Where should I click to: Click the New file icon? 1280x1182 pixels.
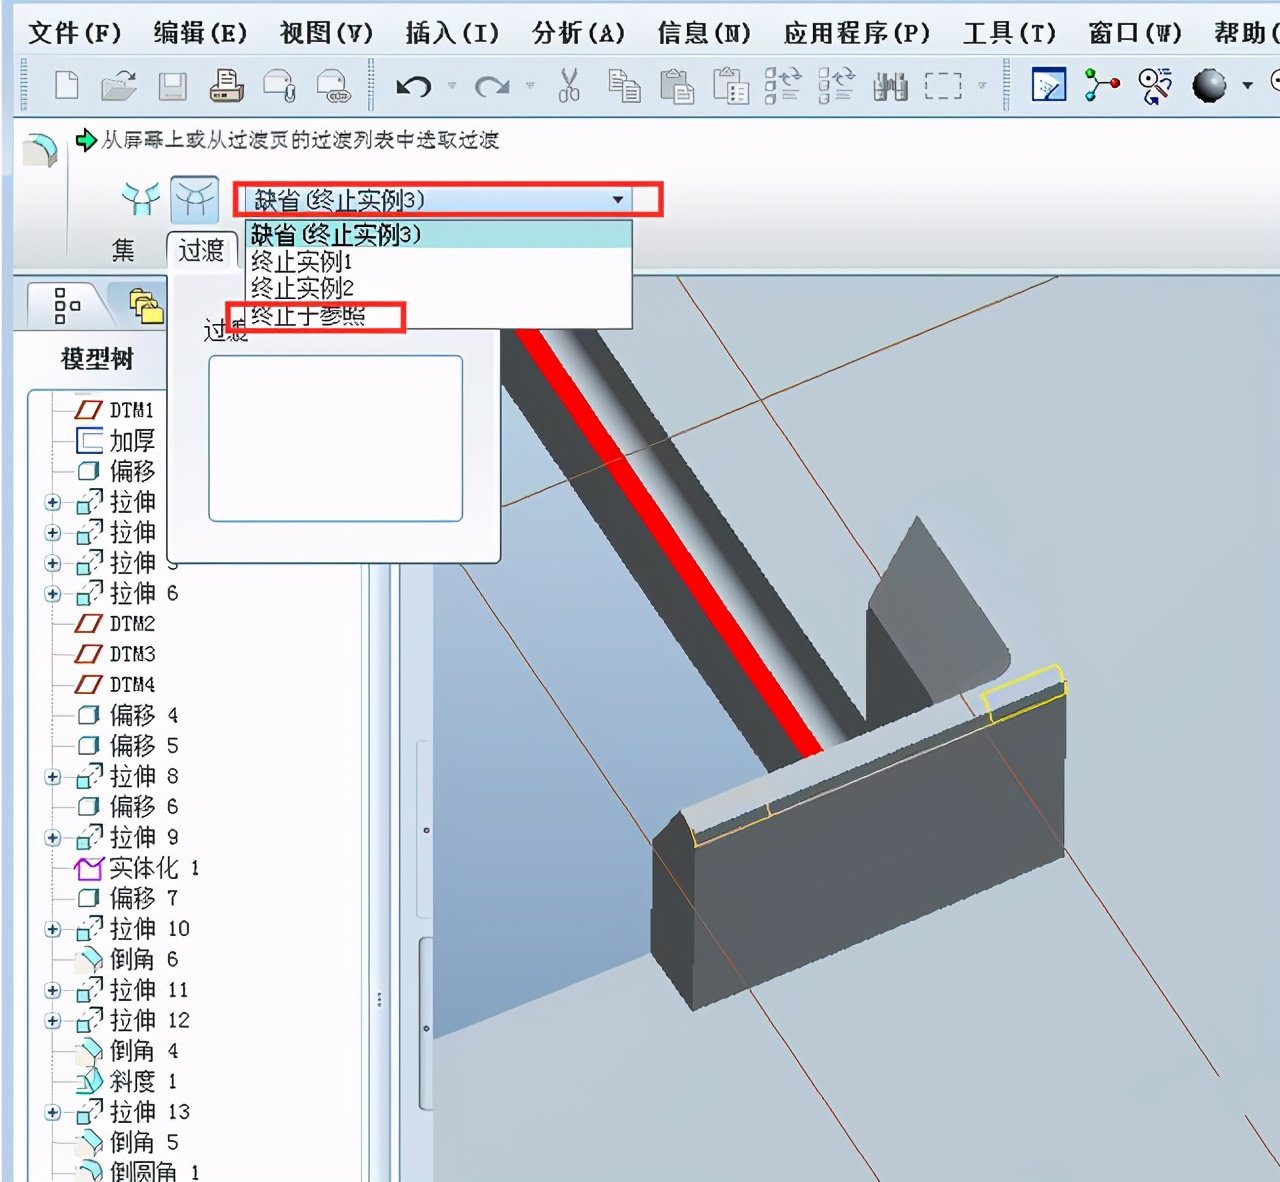pyautogui.click(x=67, y=86)
